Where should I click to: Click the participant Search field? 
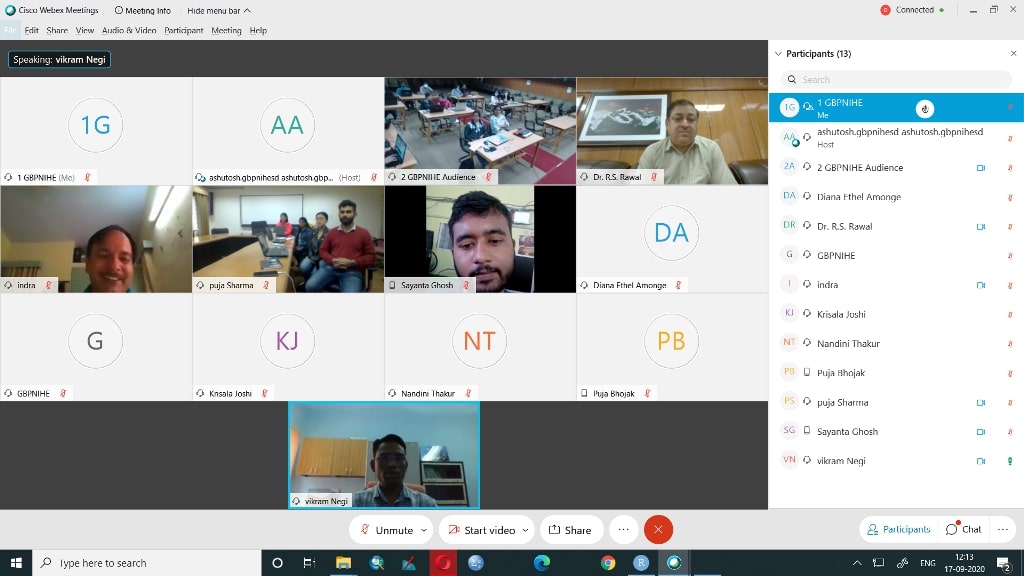[x=895, y=79]
